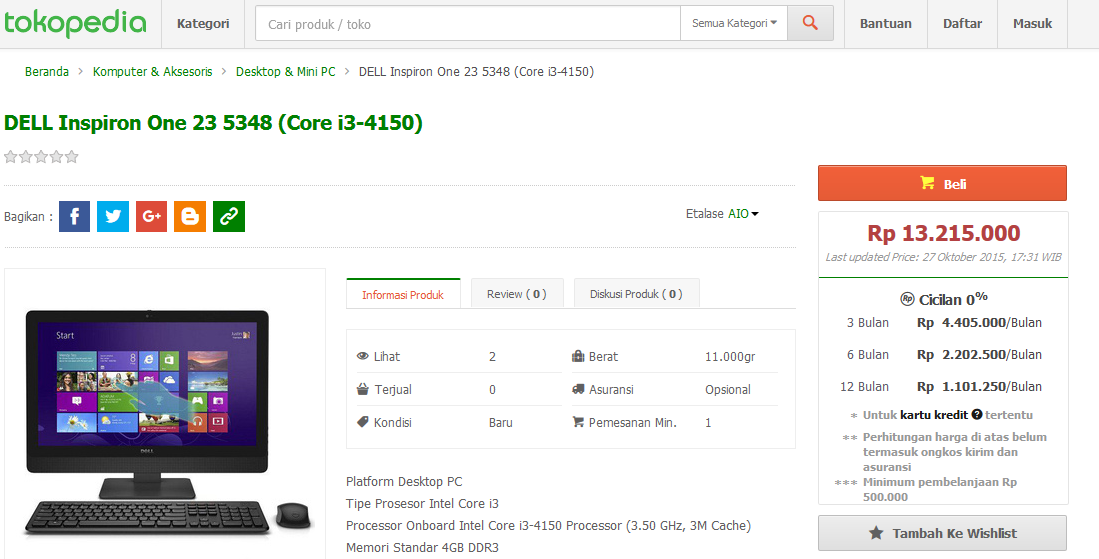Open the Kategori menu
Viewport: 1099px width, 559px height.
pyautogui.click(x=203, y=24)
